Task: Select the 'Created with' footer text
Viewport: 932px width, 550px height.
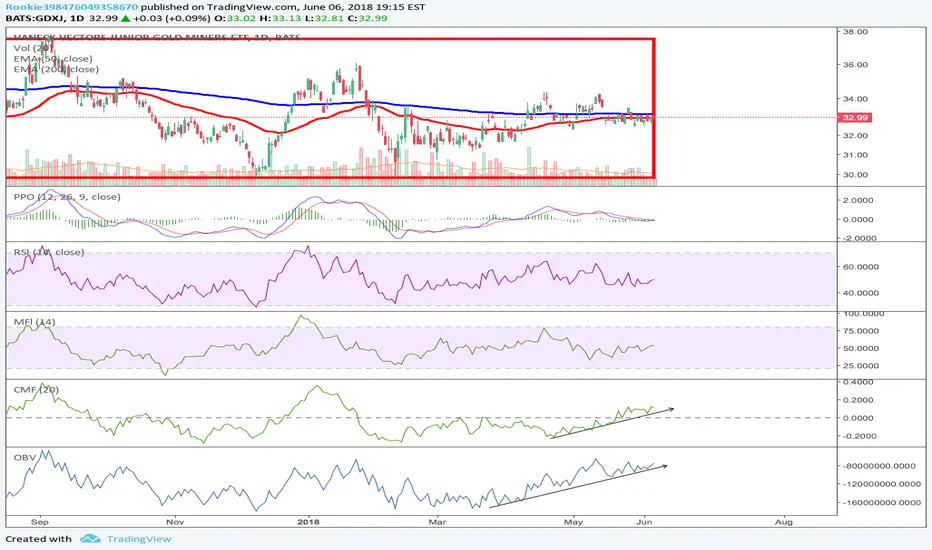Action: coord(38,539)
